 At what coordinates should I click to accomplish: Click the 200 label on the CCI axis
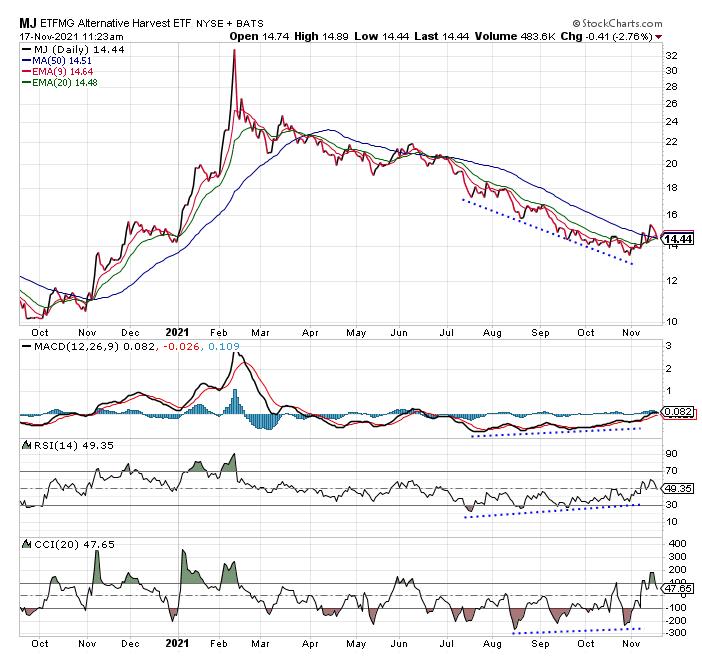point(677,570)
